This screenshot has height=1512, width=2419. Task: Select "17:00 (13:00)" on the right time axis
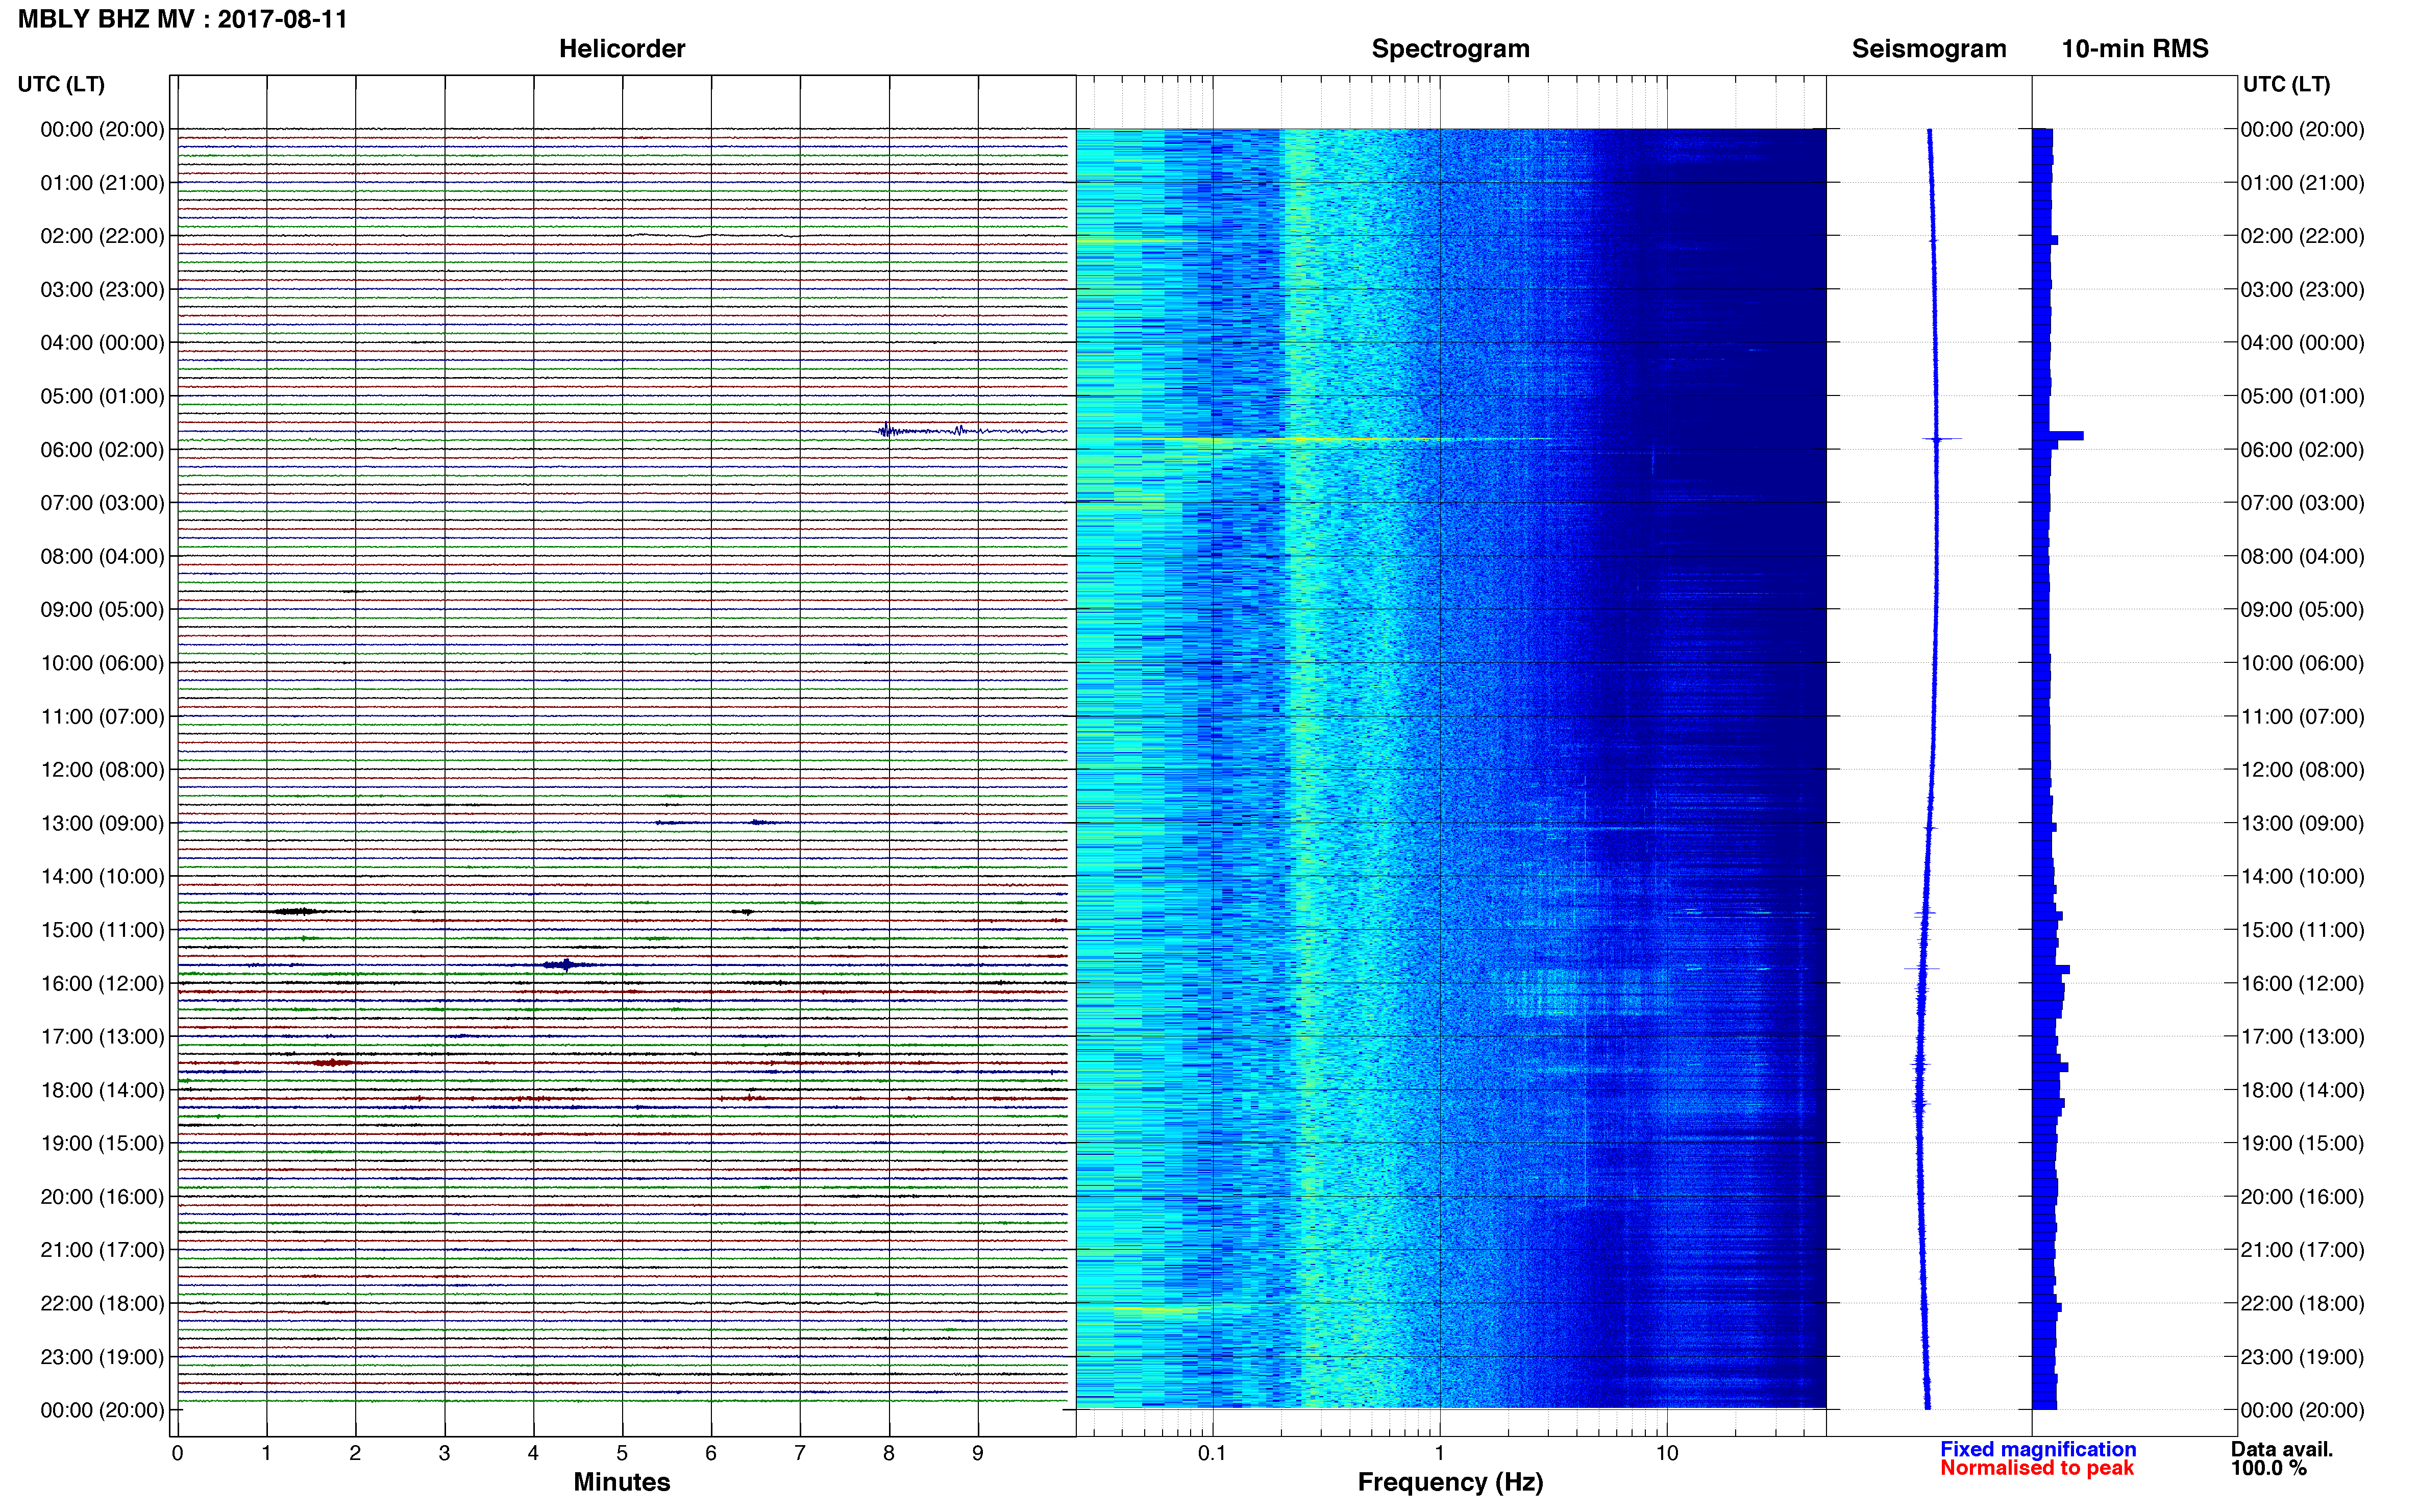tap(2302, 1037)
